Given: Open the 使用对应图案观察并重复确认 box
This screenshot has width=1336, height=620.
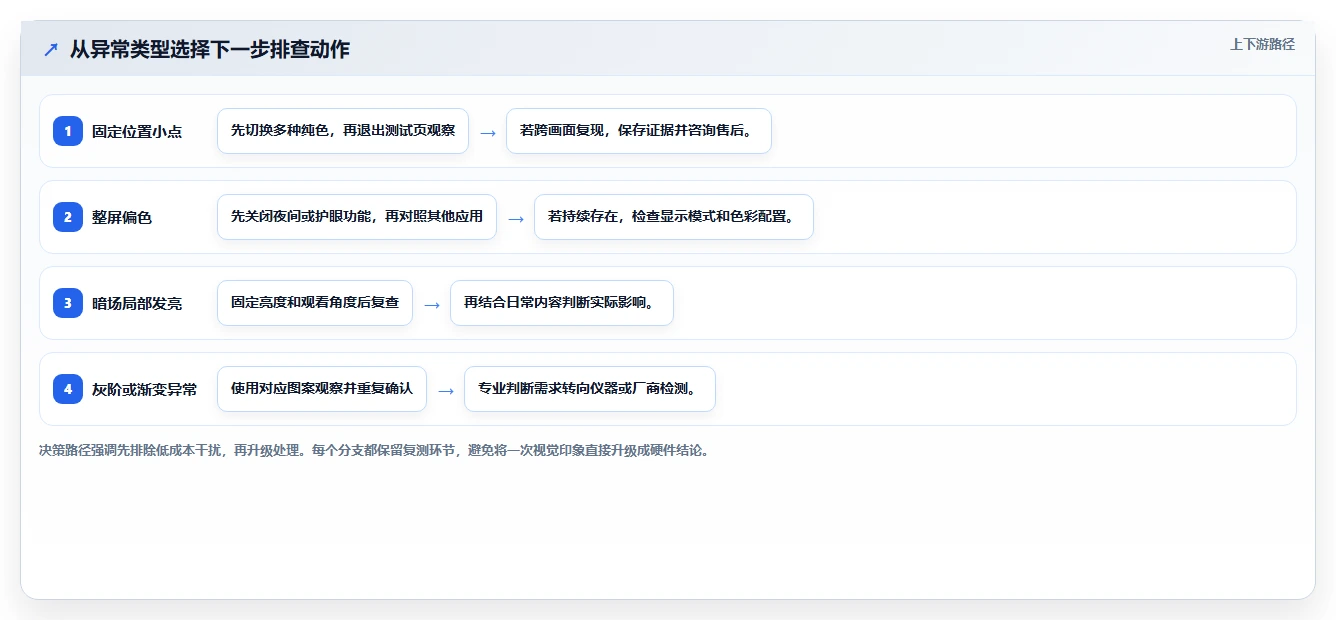Looking at the screenshot, I should (322, 389).
